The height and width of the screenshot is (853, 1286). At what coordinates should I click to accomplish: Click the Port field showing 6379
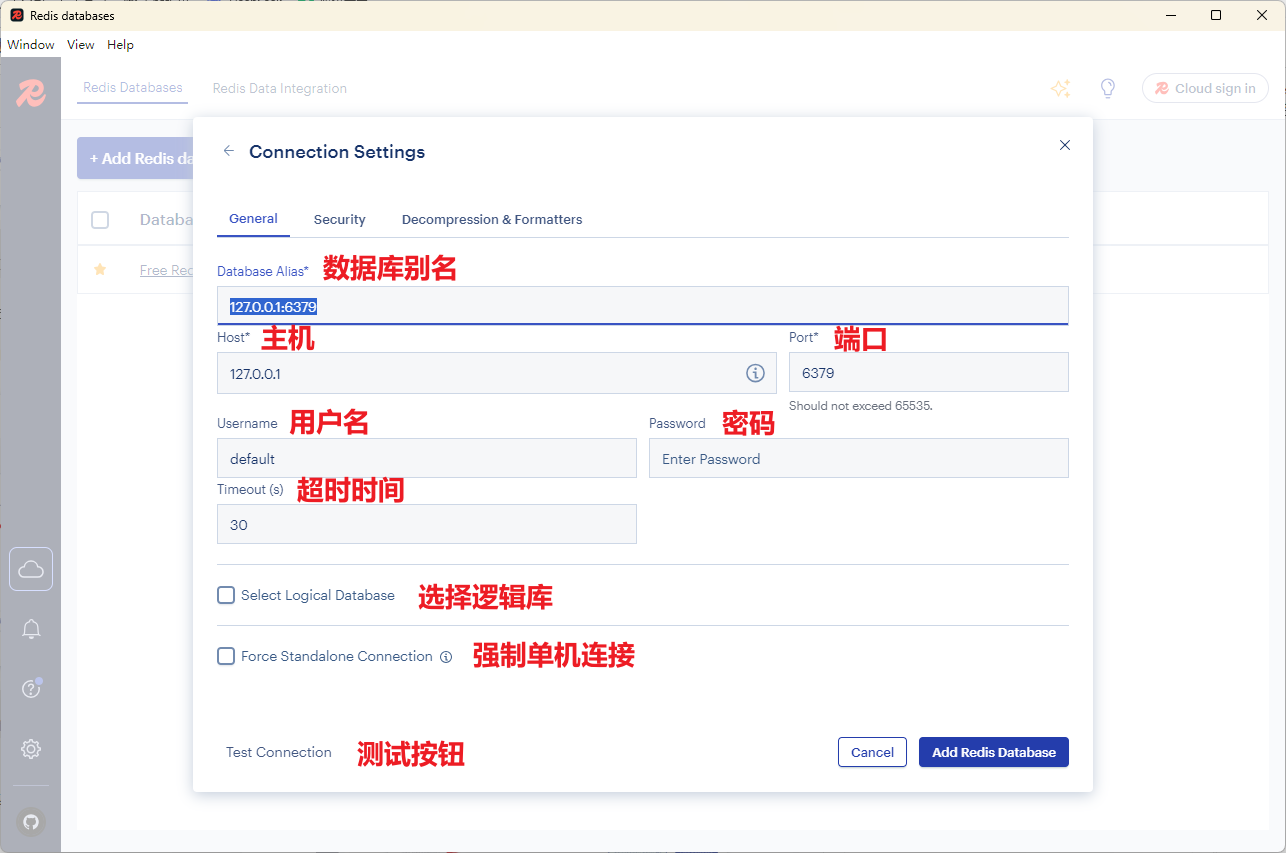(x=929, y=372)
